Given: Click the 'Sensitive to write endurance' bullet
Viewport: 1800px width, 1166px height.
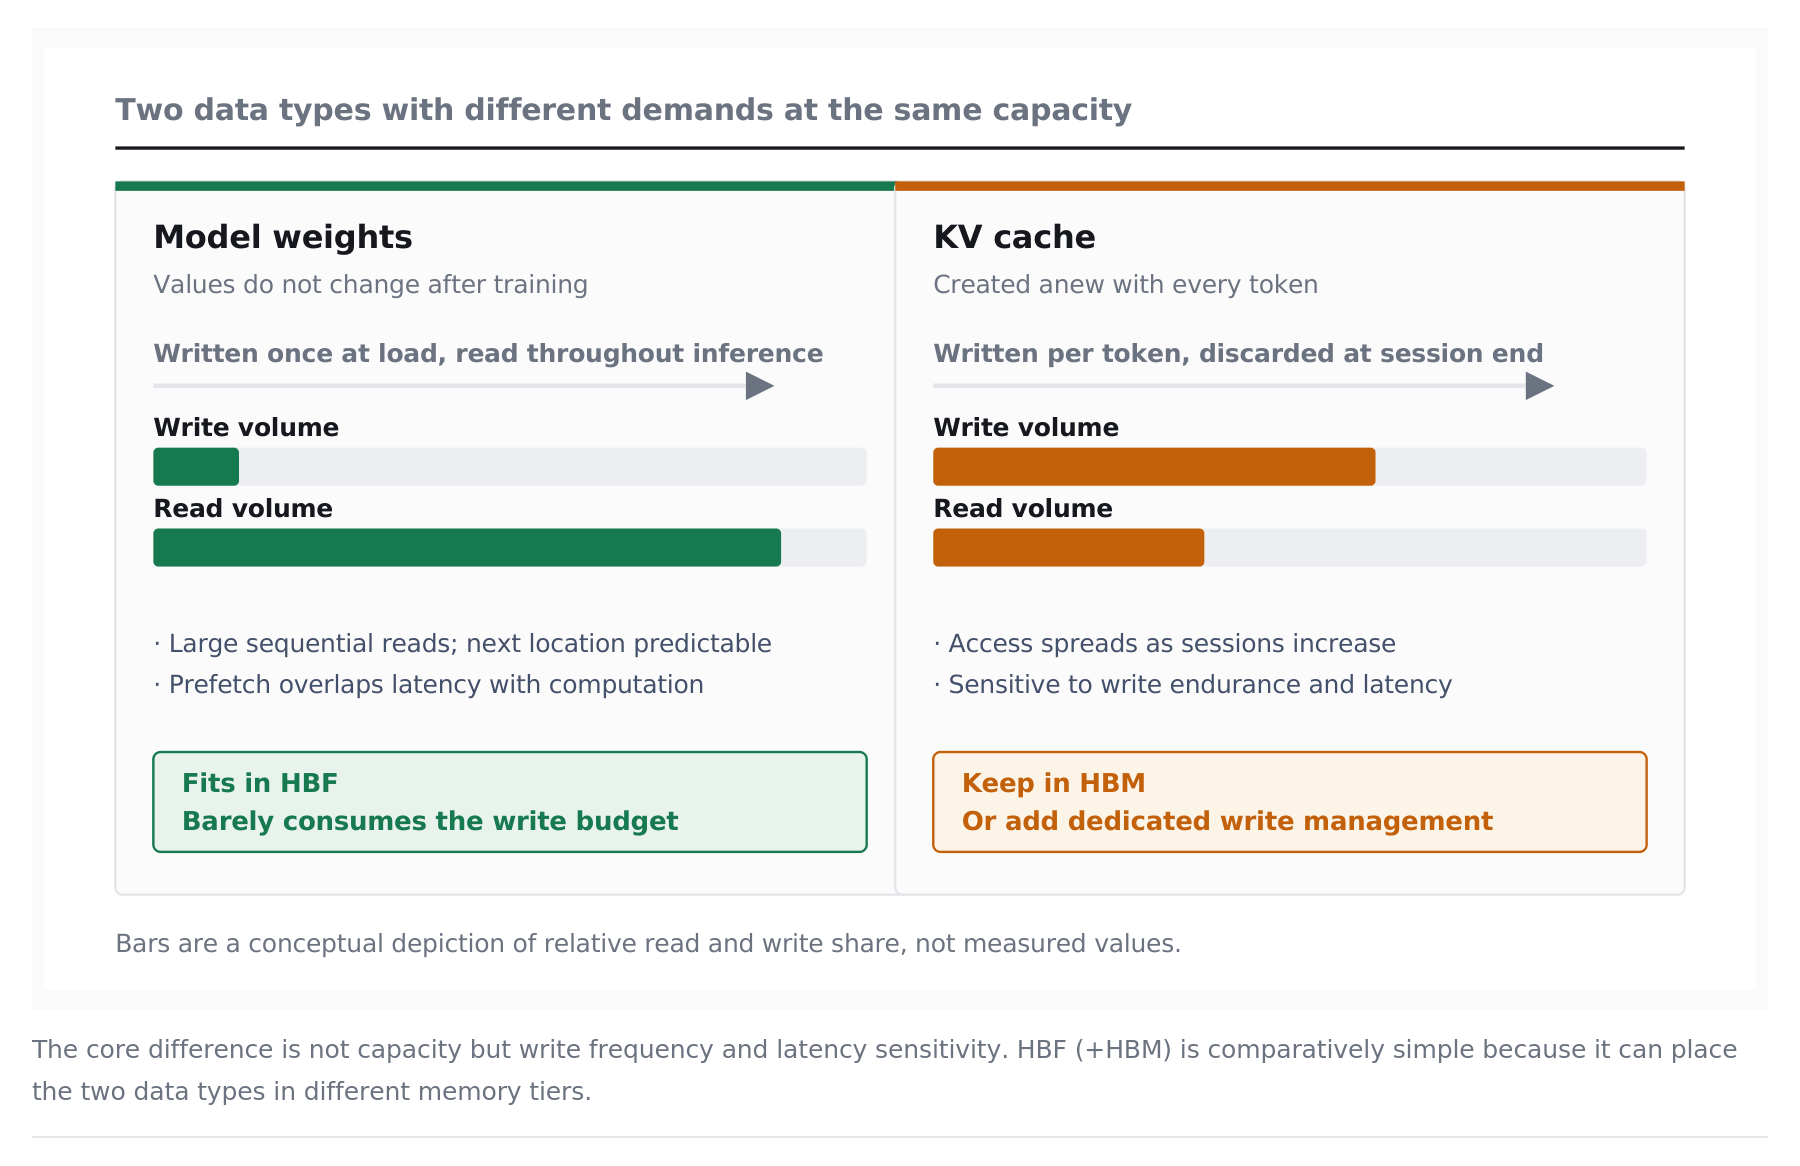Looking at the screenshot, I should (x=1192, y=685).
